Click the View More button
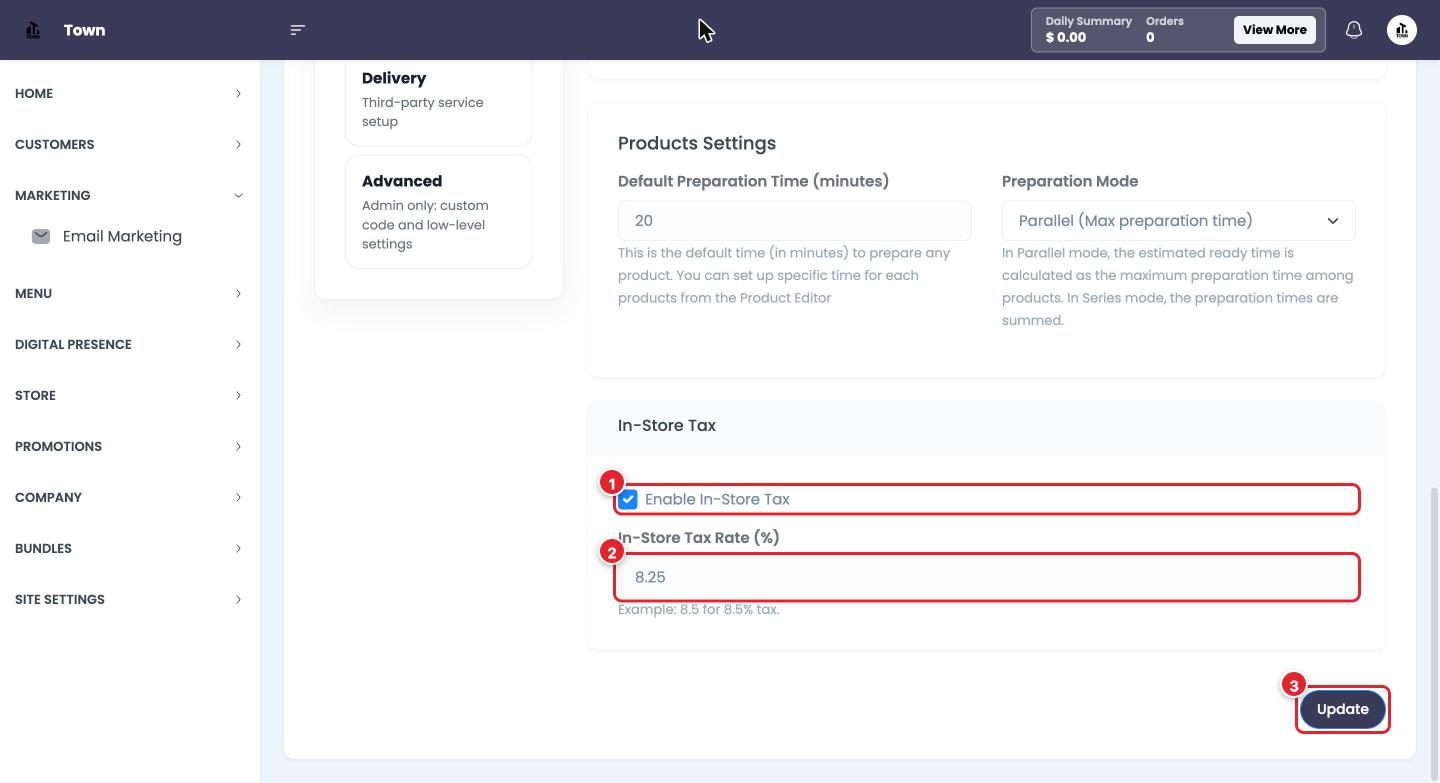This screenshot has height=783, width=1440. pos(1274,30)
